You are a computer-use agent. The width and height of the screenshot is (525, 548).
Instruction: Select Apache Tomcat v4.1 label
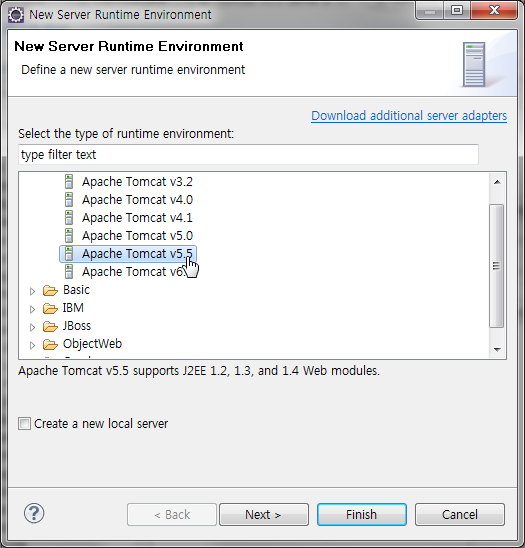[137, 217]
